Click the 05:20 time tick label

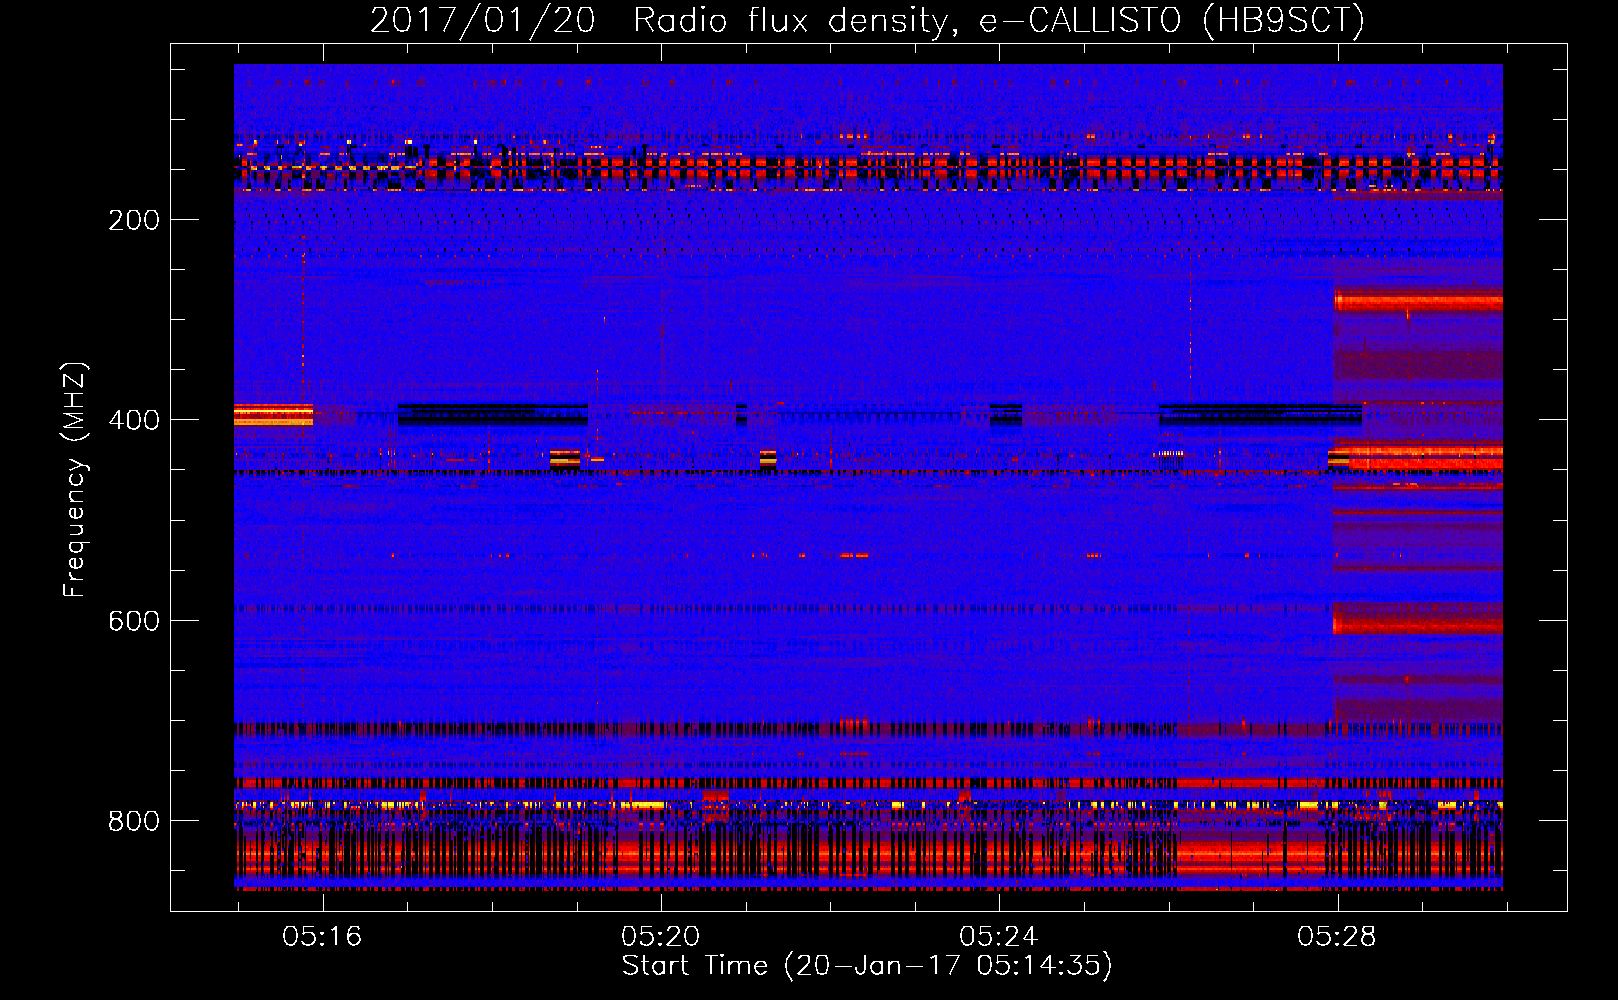pyautogui.click(x=660, y=937)
